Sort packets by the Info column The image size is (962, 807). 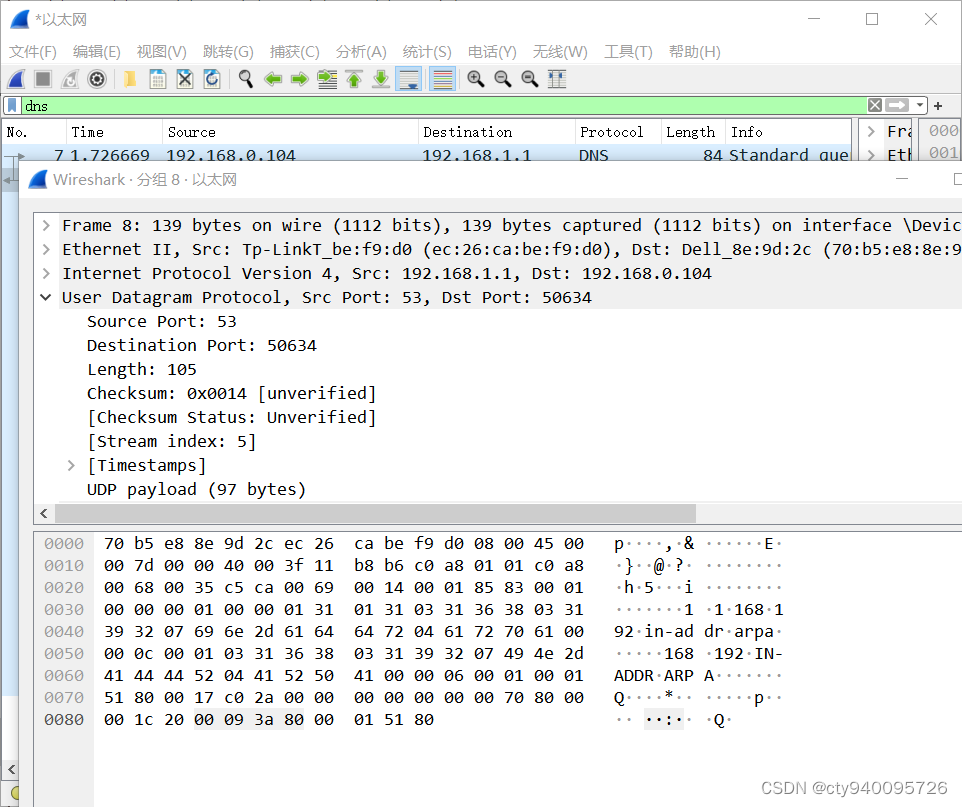[x=788, y=132]
